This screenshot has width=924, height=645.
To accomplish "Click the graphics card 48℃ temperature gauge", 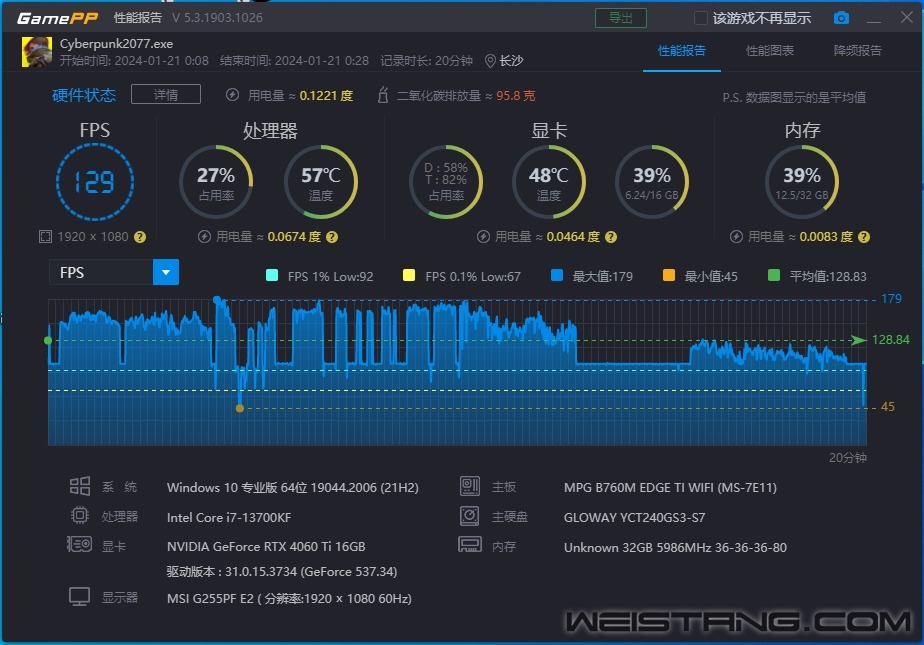I will click(x=549, y=182).
